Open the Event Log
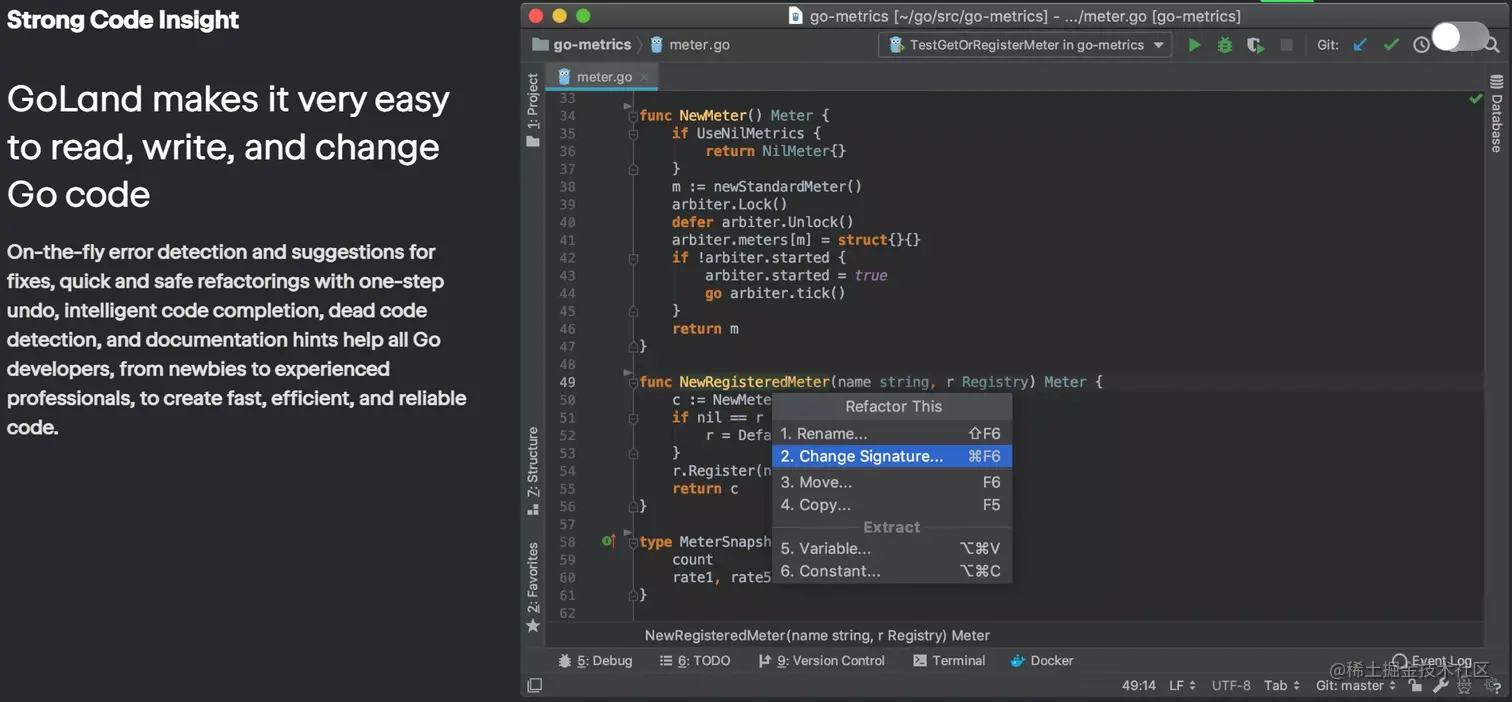This screenshot has height=702, width=1512. [x=1431, y=661]
